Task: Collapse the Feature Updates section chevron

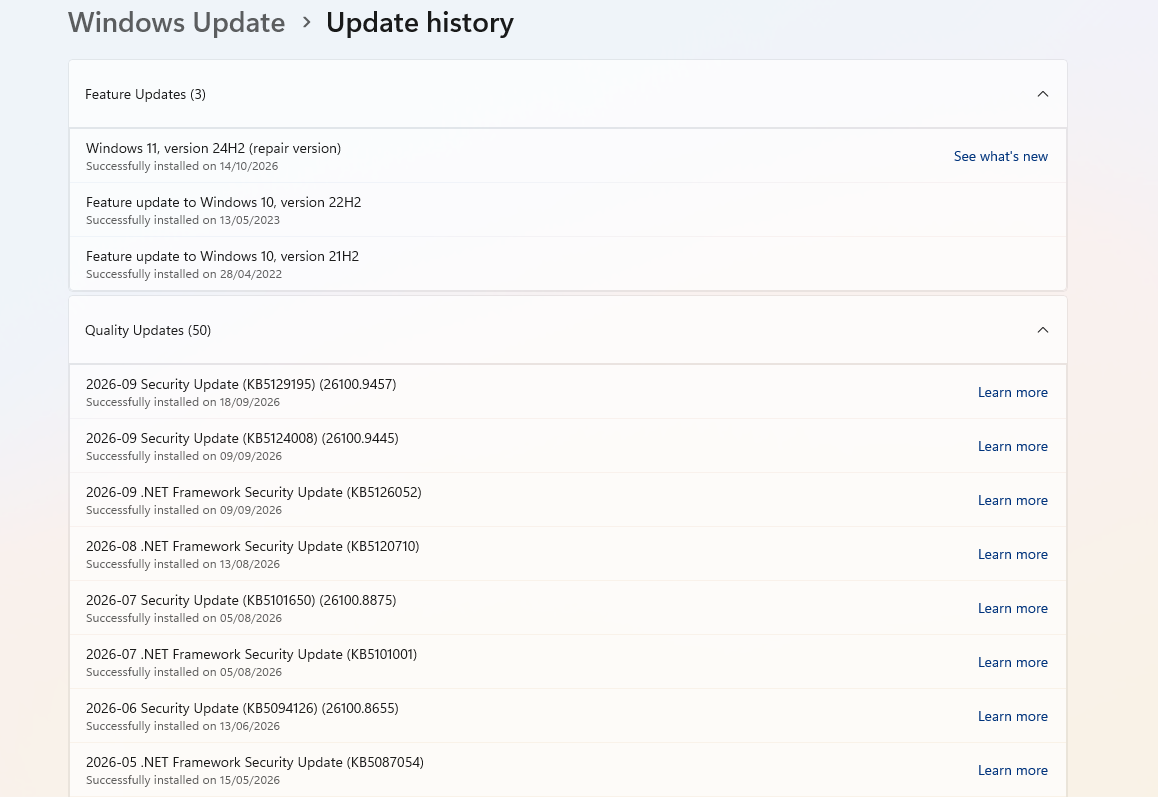Action: (x=1043, y=94)
